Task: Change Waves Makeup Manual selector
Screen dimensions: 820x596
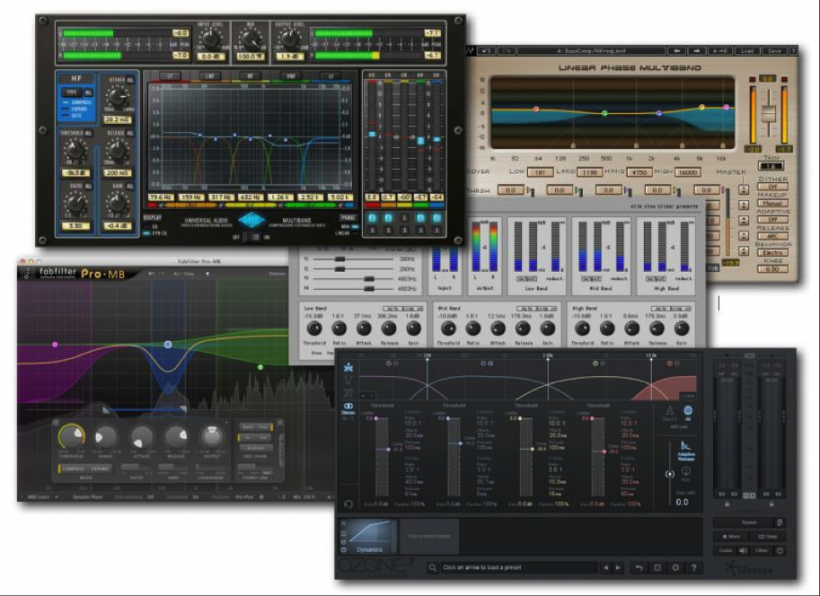Action: pos(772,203)
